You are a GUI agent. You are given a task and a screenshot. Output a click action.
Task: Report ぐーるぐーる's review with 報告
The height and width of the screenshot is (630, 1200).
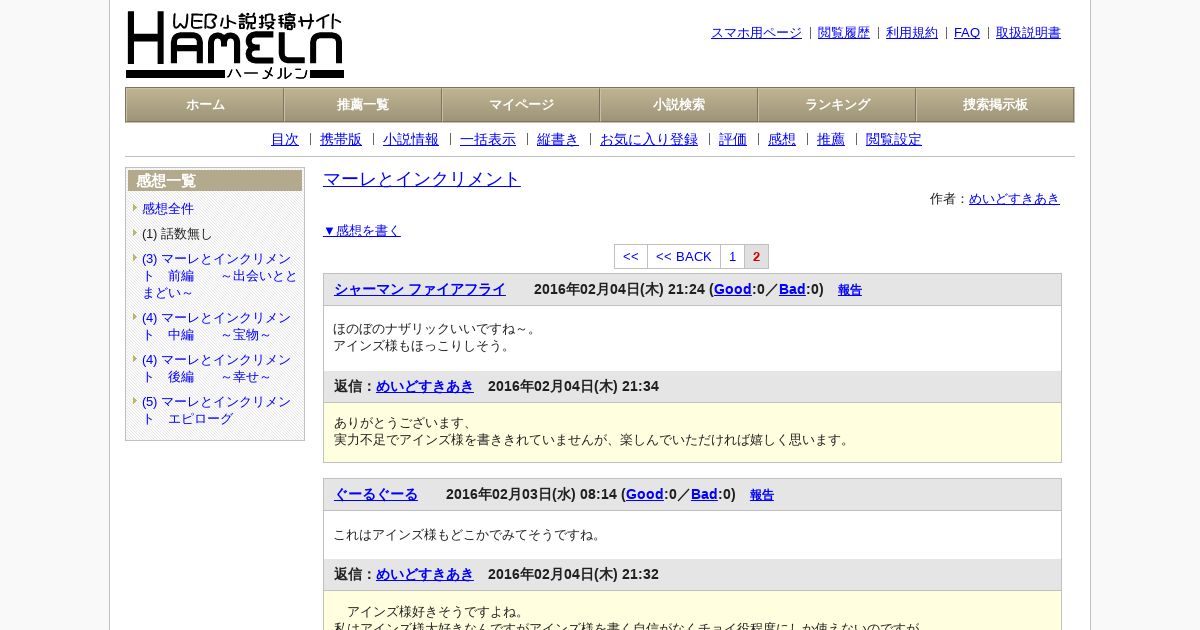(x=762, y=495)
